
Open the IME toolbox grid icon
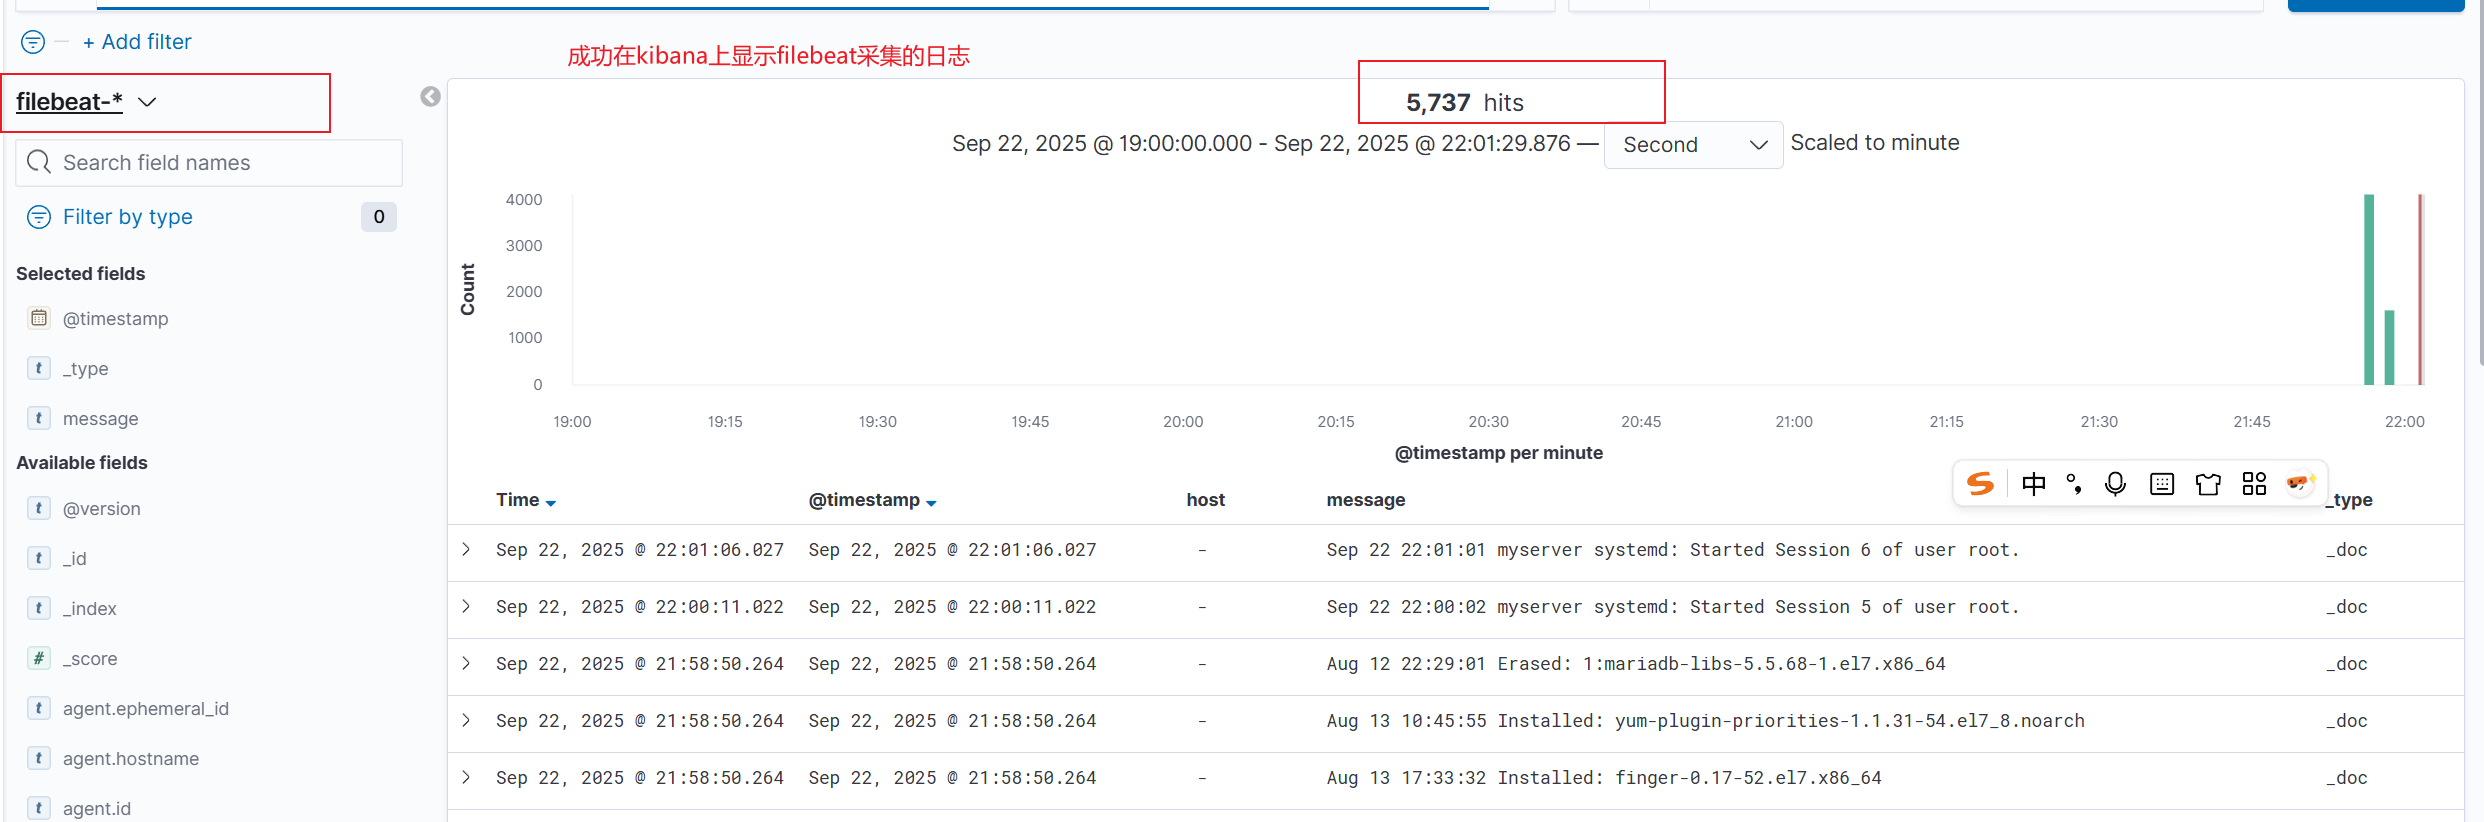point(2254,484)
